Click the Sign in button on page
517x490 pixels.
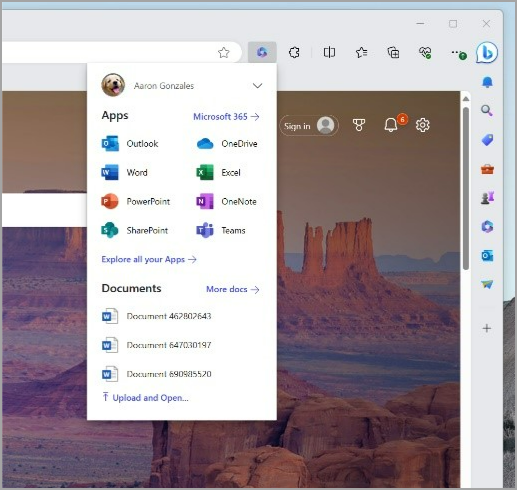[309, 126]
